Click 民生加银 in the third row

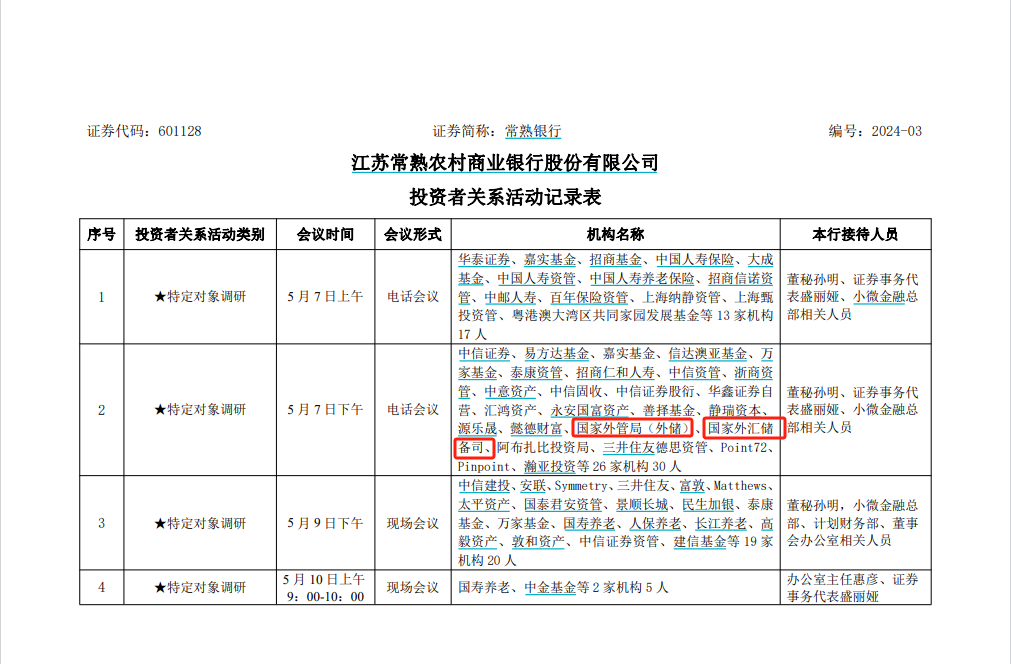[708, 504]
